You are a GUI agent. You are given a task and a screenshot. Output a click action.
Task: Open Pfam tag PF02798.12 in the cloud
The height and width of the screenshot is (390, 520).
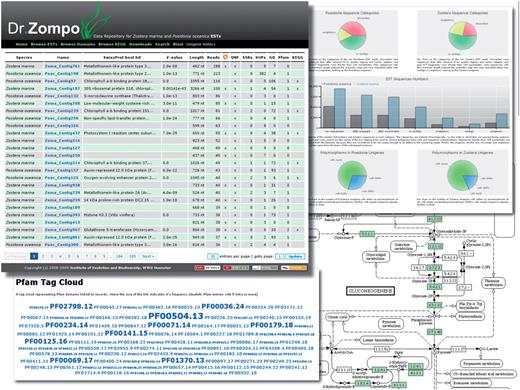pyautogui.click(x=70, y=306)
